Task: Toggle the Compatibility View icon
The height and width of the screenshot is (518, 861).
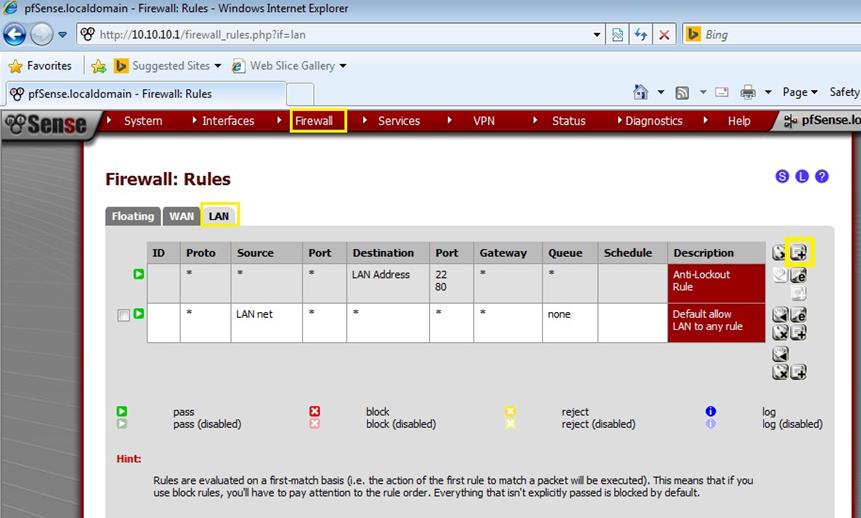Action: click(617, 35)
